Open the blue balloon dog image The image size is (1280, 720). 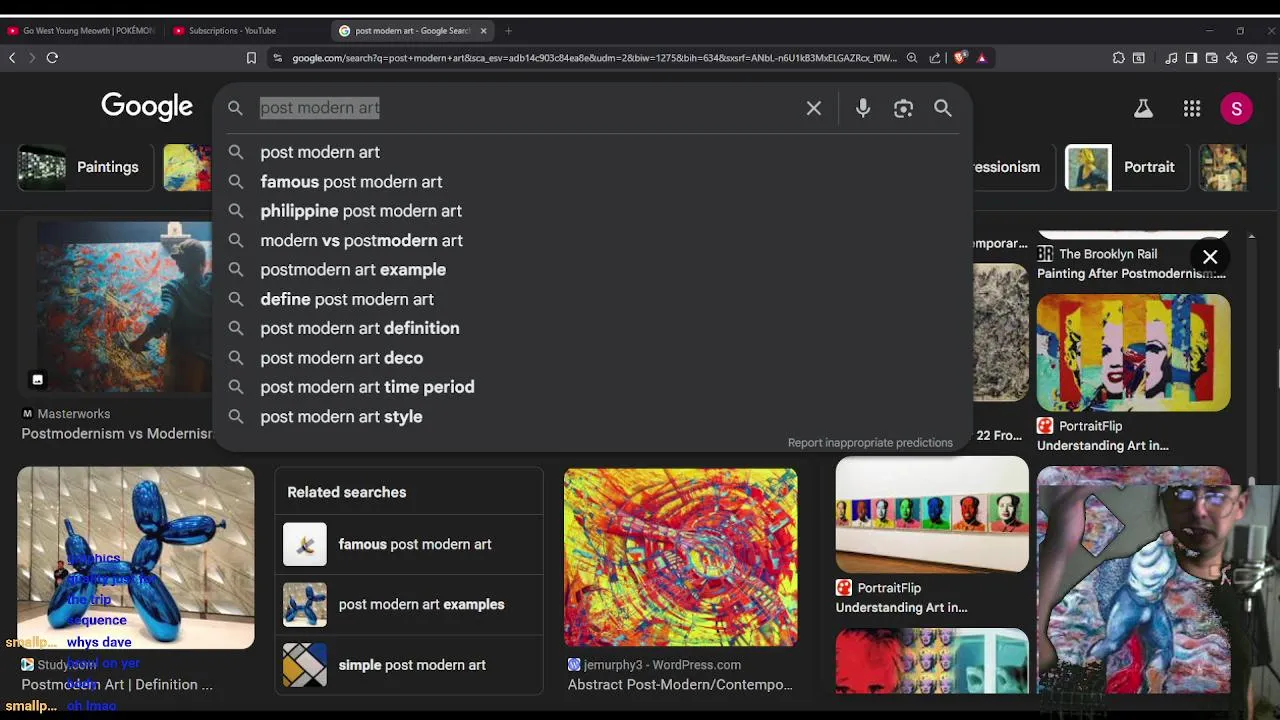click(136, 558)
